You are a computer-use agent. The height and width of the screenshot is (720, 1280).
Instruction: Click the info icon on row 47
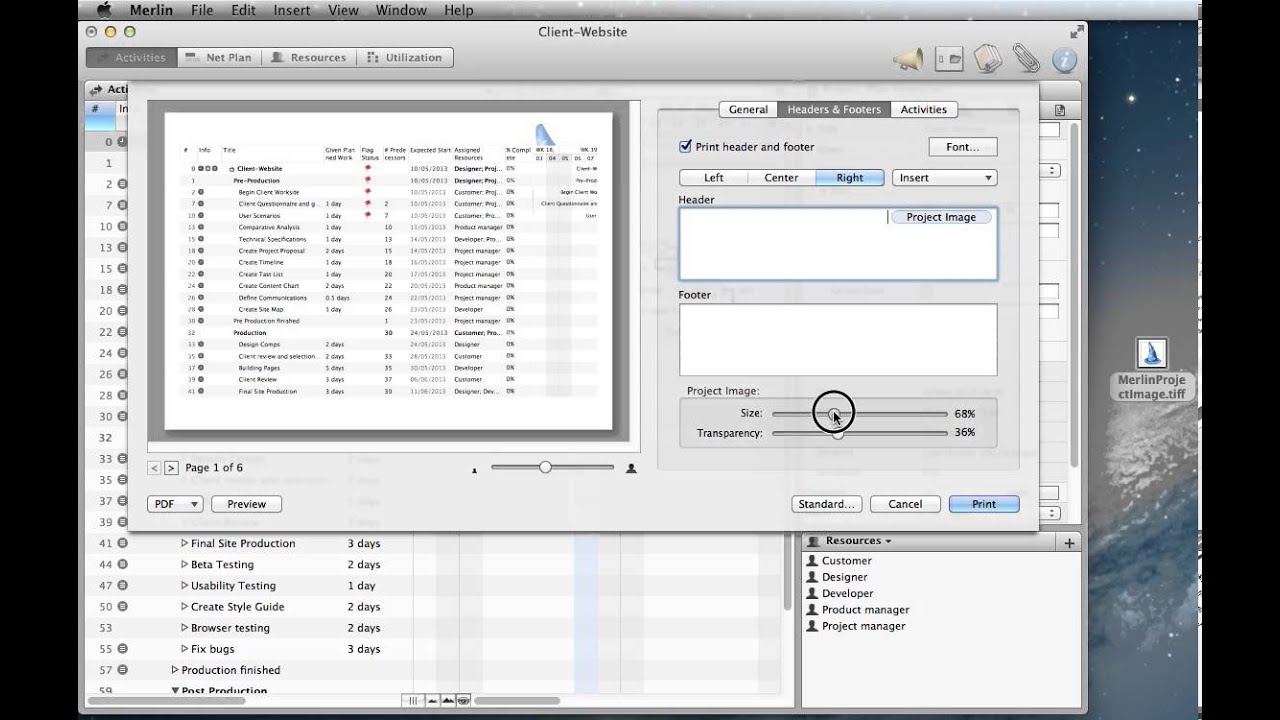click(123, 586)
